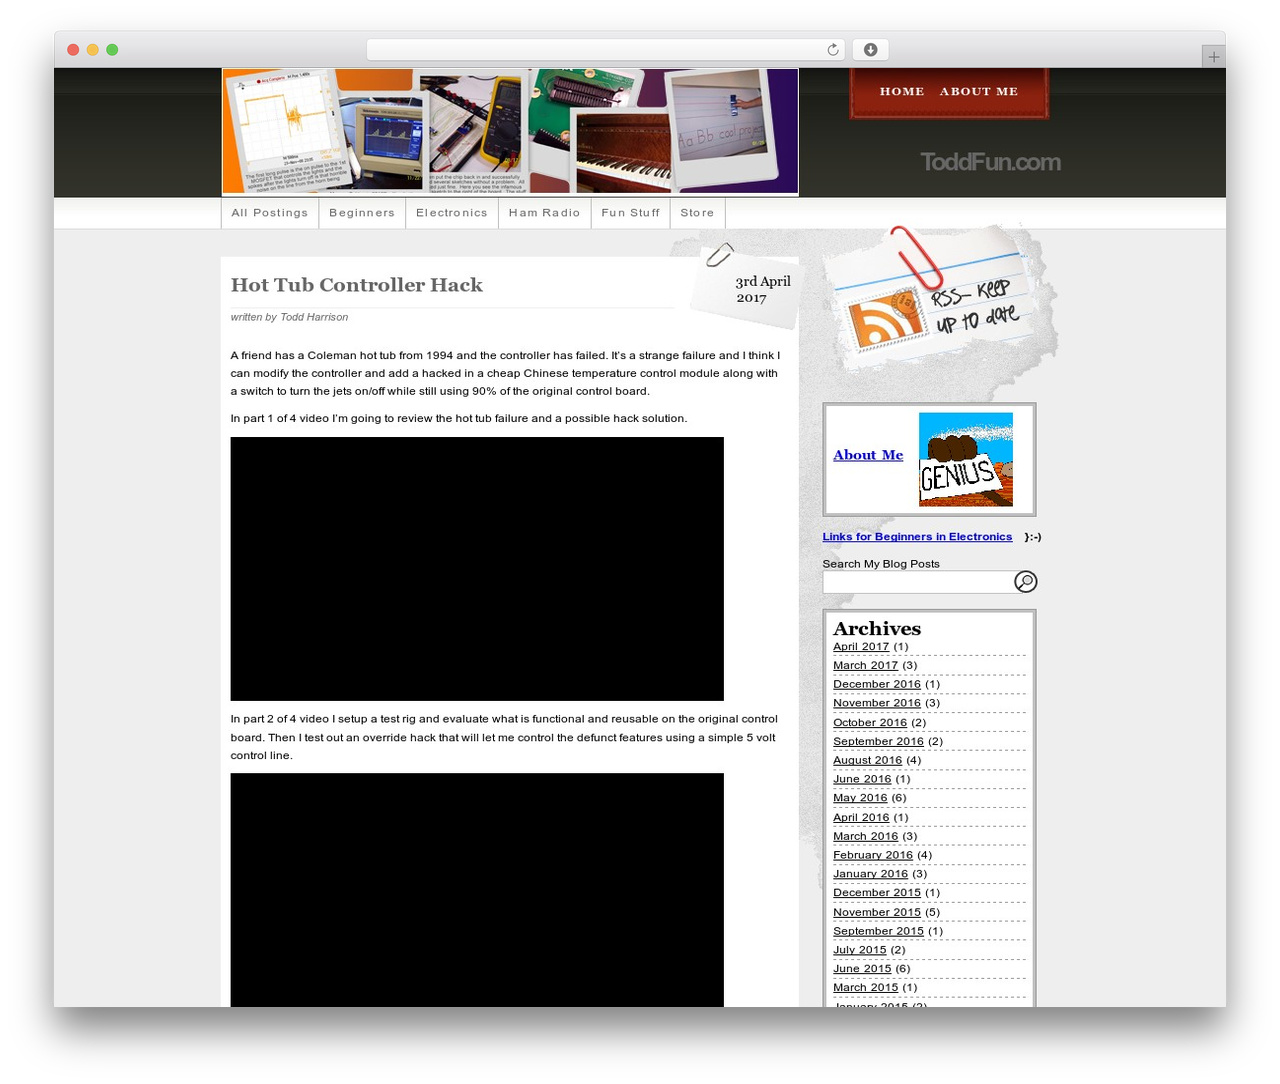Click the Hot Tub Controller Hack title

tap(357, 285)
